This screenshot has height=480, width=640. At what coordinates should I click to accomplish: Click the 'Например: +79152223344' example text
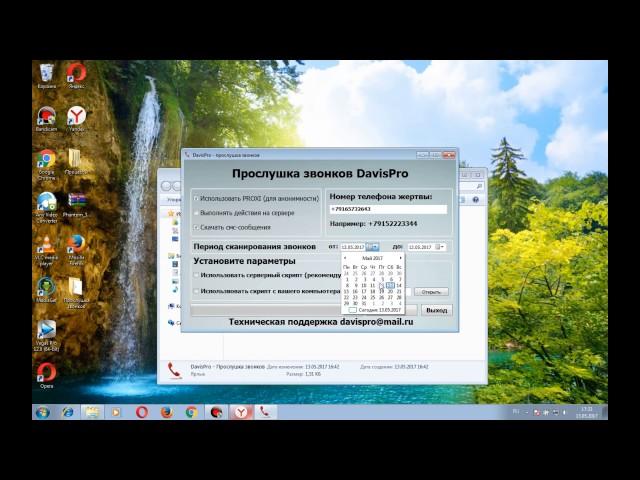click(x=373, y=224)
